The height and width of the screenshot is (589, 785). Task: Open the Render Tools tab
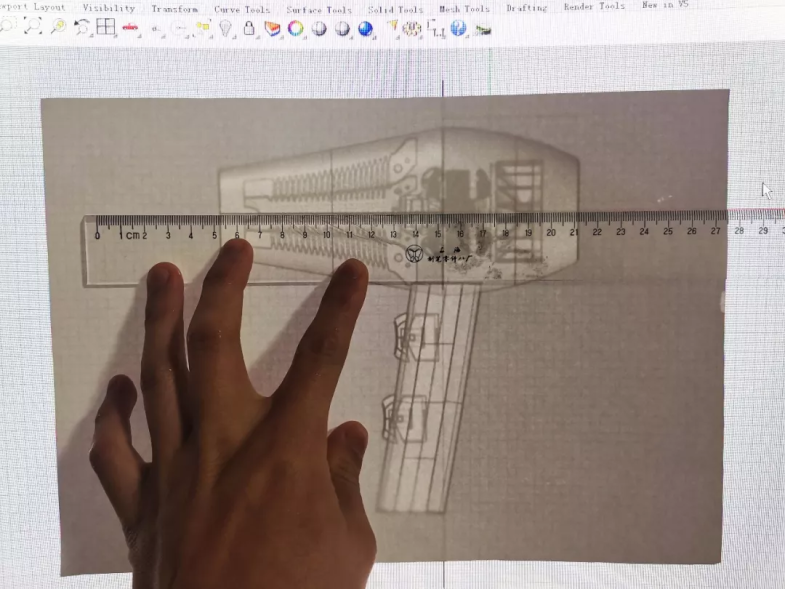pyautogui.click(x=594, y=6)
